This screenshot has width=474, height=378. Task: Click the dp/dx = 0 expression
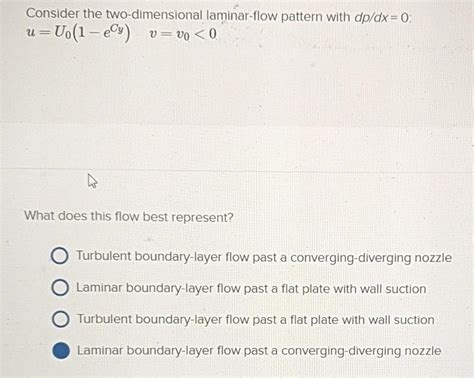[x=382, y=17]
